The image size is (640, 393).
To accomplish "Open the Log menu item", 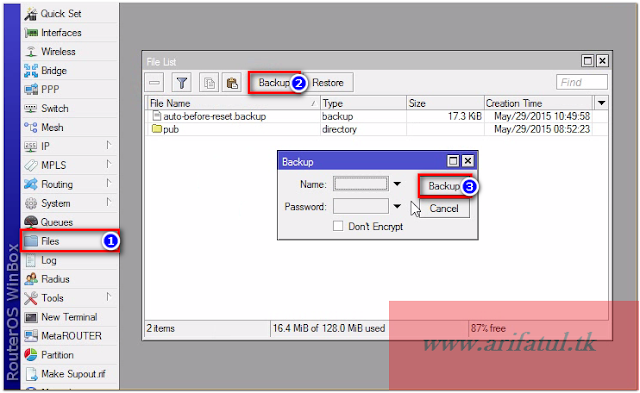I will tap(69, 260).
